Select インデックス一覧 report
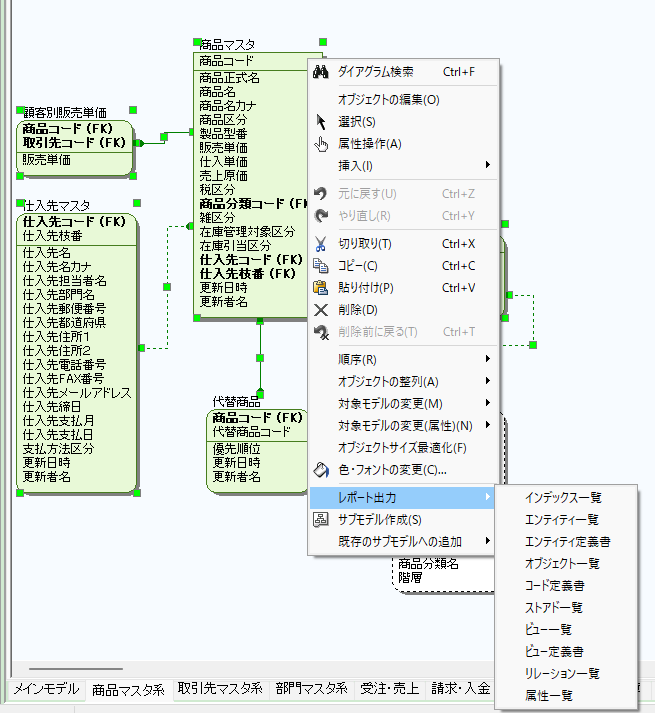Image resolution: width=655 pixels, height=713 pixels. tap(566, 497)
